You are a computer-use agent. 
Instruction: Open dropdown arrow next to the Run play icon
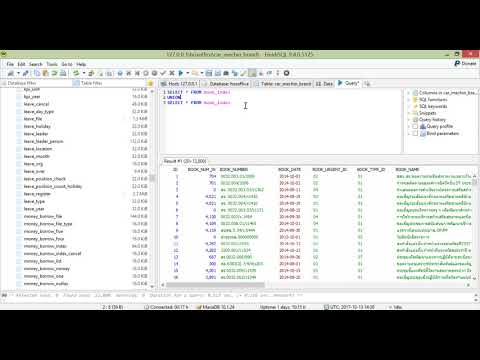pyautogui.click(x=188, y=73)
